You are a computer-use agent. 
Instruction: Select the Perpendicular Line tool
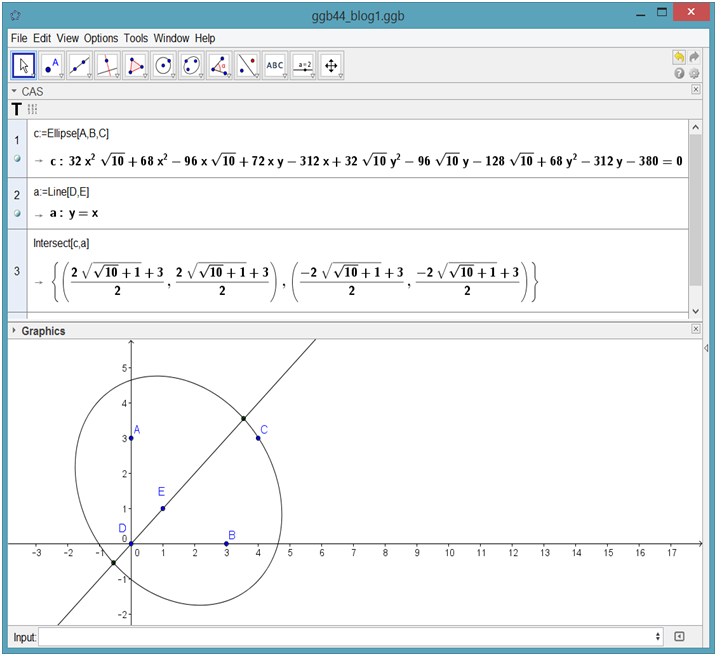tap(107, 65)
